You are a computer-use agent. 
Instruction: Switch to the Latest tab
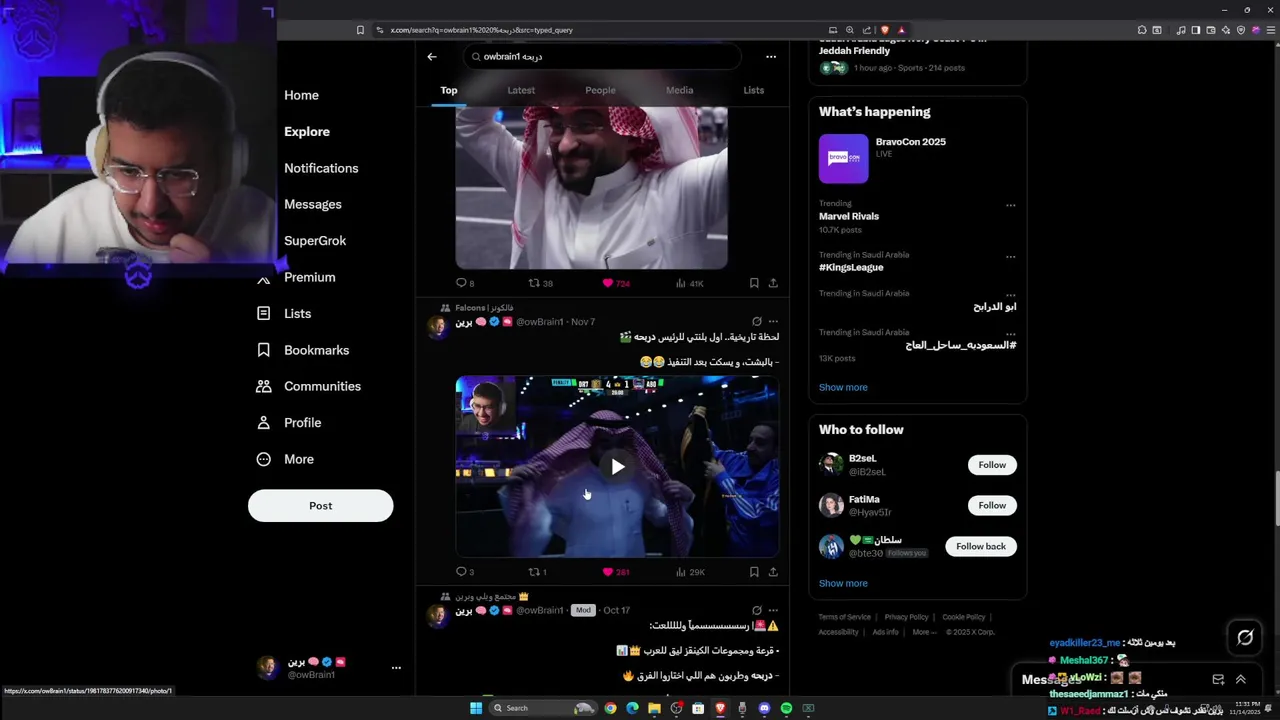pyautogui.click(x=521, y=90)
